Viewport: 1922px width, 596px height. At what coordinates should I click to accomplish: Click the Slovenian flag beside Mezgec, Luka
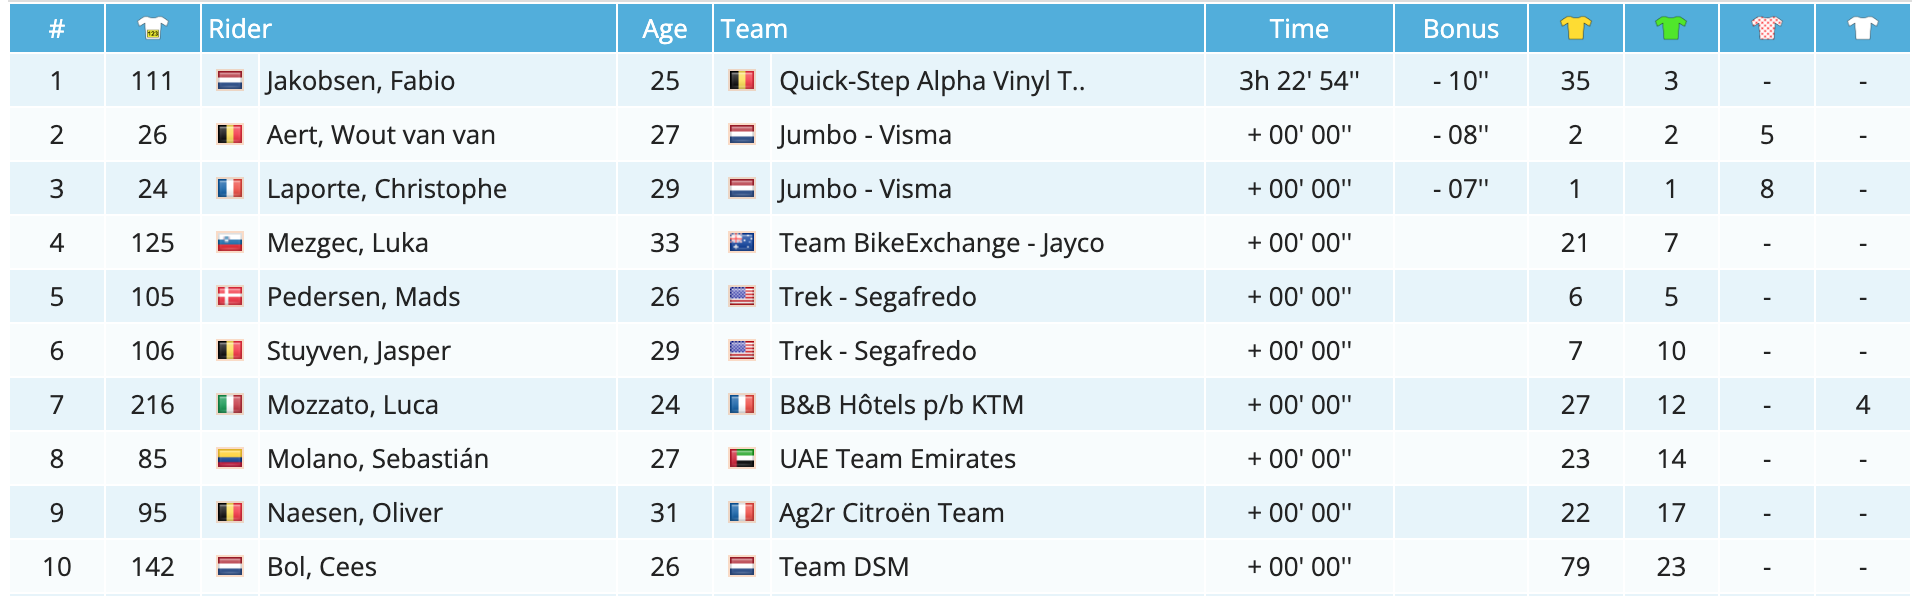tap(230, 243)
